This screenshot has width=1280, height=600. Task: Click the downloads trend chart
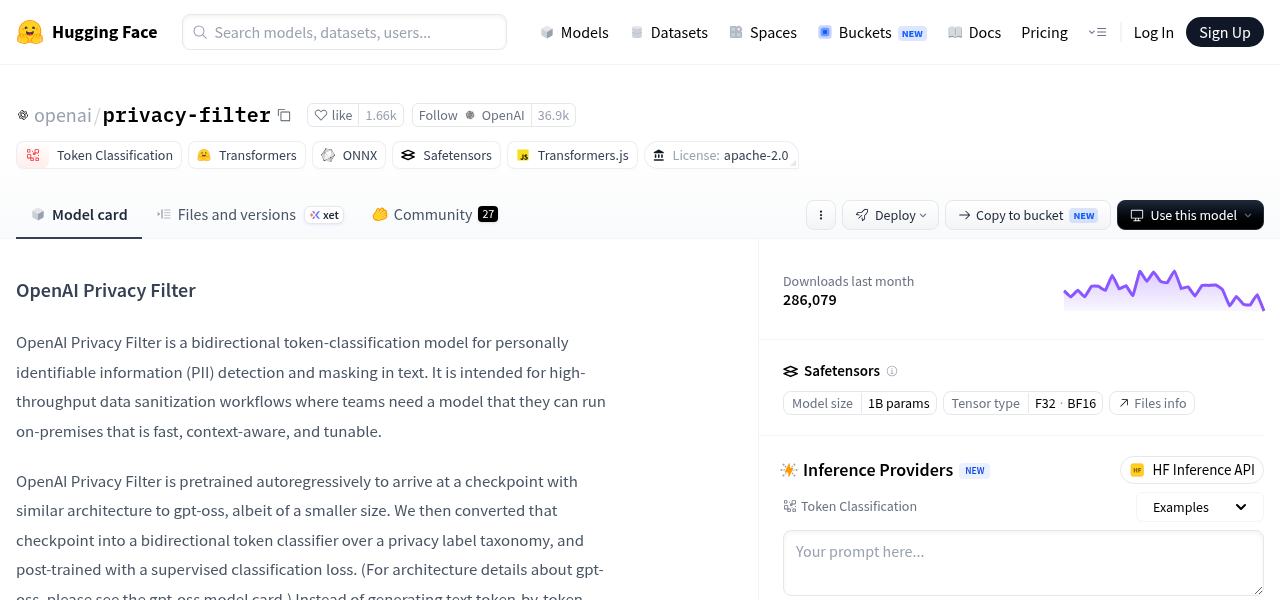tap(1164, 290)
